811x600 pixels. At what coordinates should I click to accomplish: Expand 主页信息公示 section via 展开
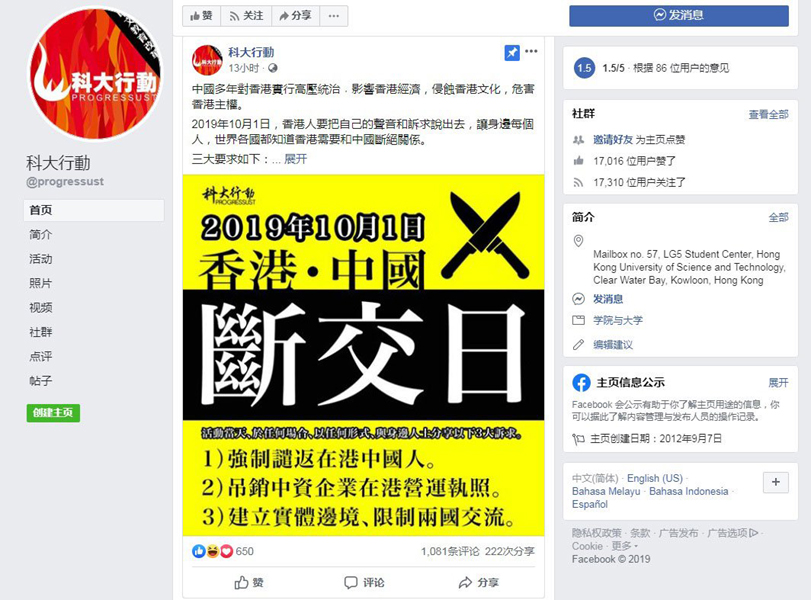click(778, 382)
